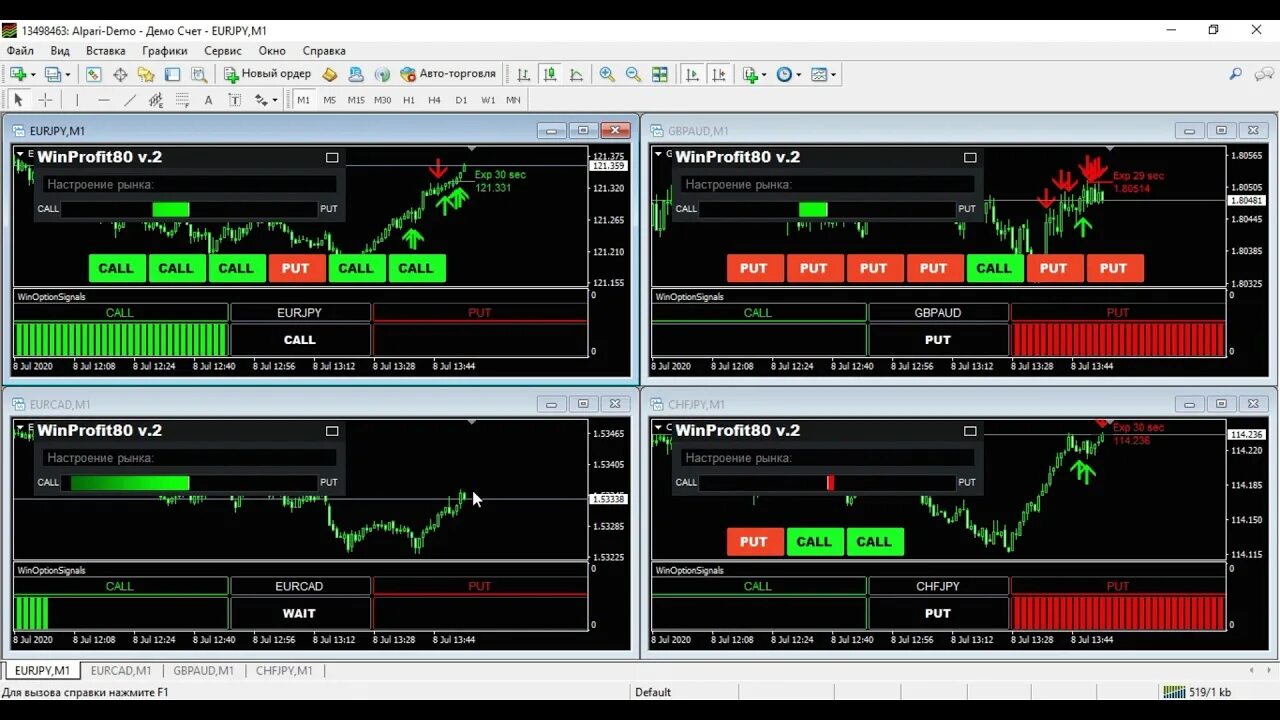Screen dimensions: 1280x720
Task: Expand the indicators list dropdown arrow
Action: click(x=764, y=75)
